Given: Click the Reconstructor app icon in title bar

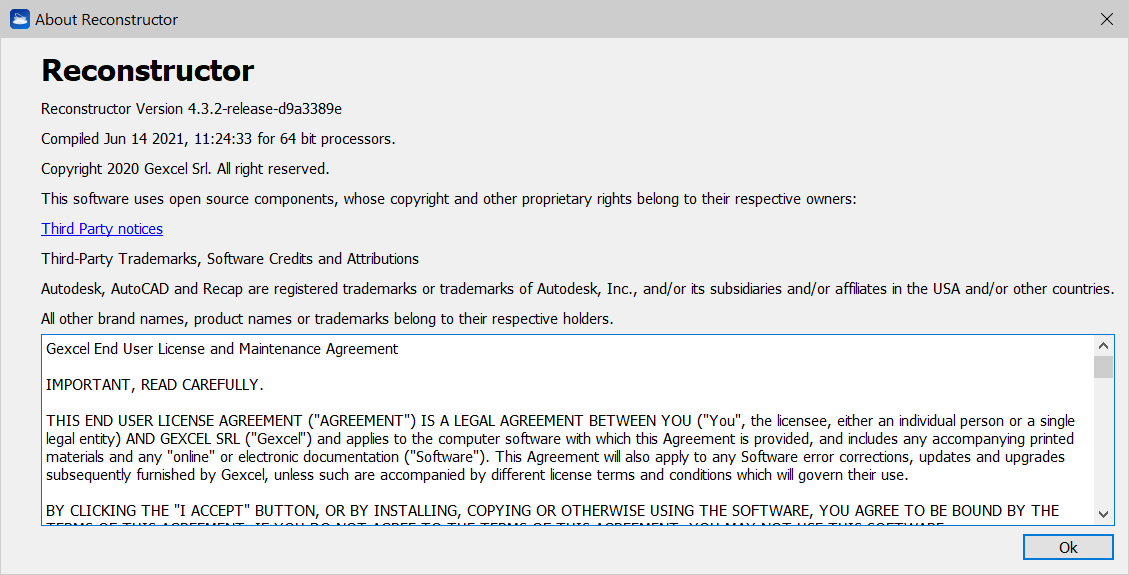Looking at the screenshot, I should pyautogui.click(x=19, y=19).
